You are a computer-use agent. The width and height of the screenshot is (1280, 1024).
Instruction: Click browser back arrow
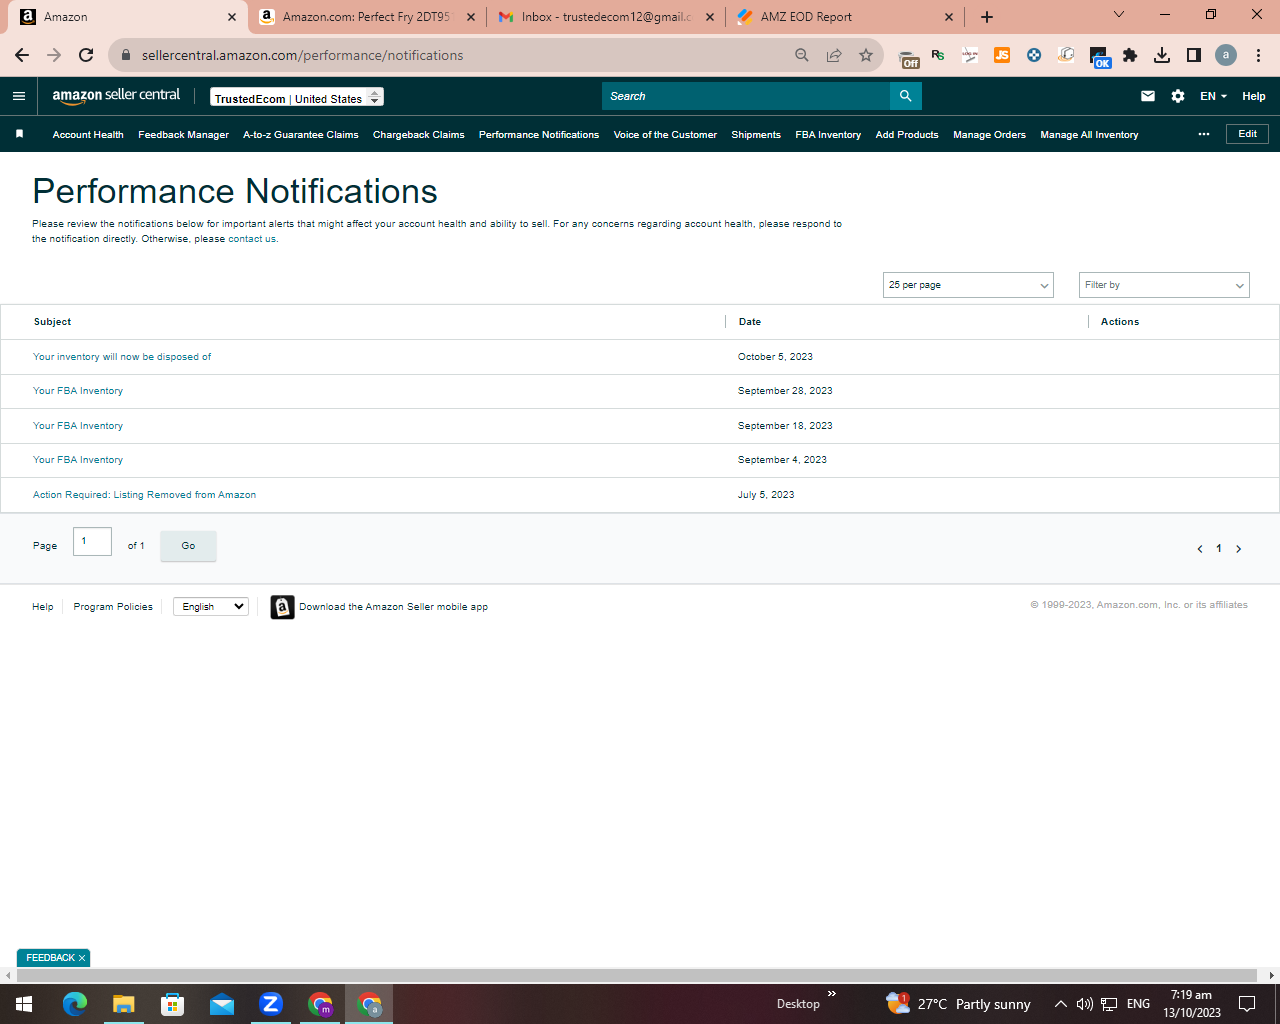tap(22, 55)
